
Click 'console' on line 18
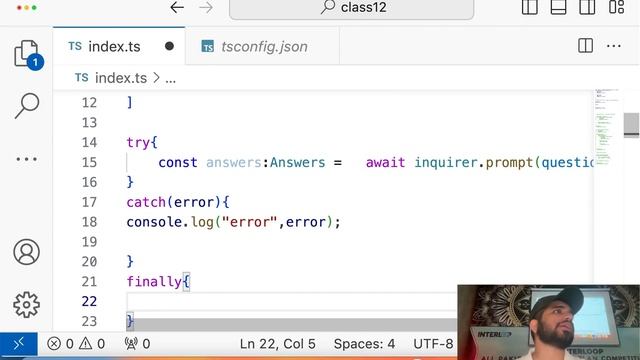pos(154,222)
